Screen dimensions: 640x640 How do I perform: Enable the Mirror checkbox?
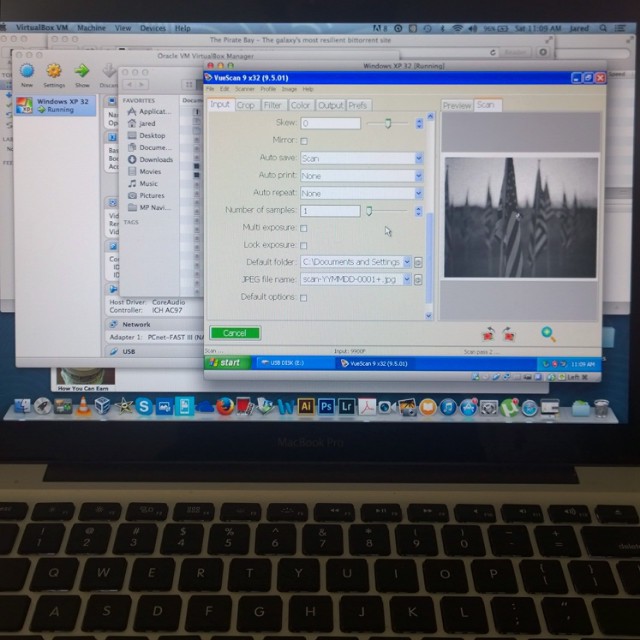coord(304,141)
